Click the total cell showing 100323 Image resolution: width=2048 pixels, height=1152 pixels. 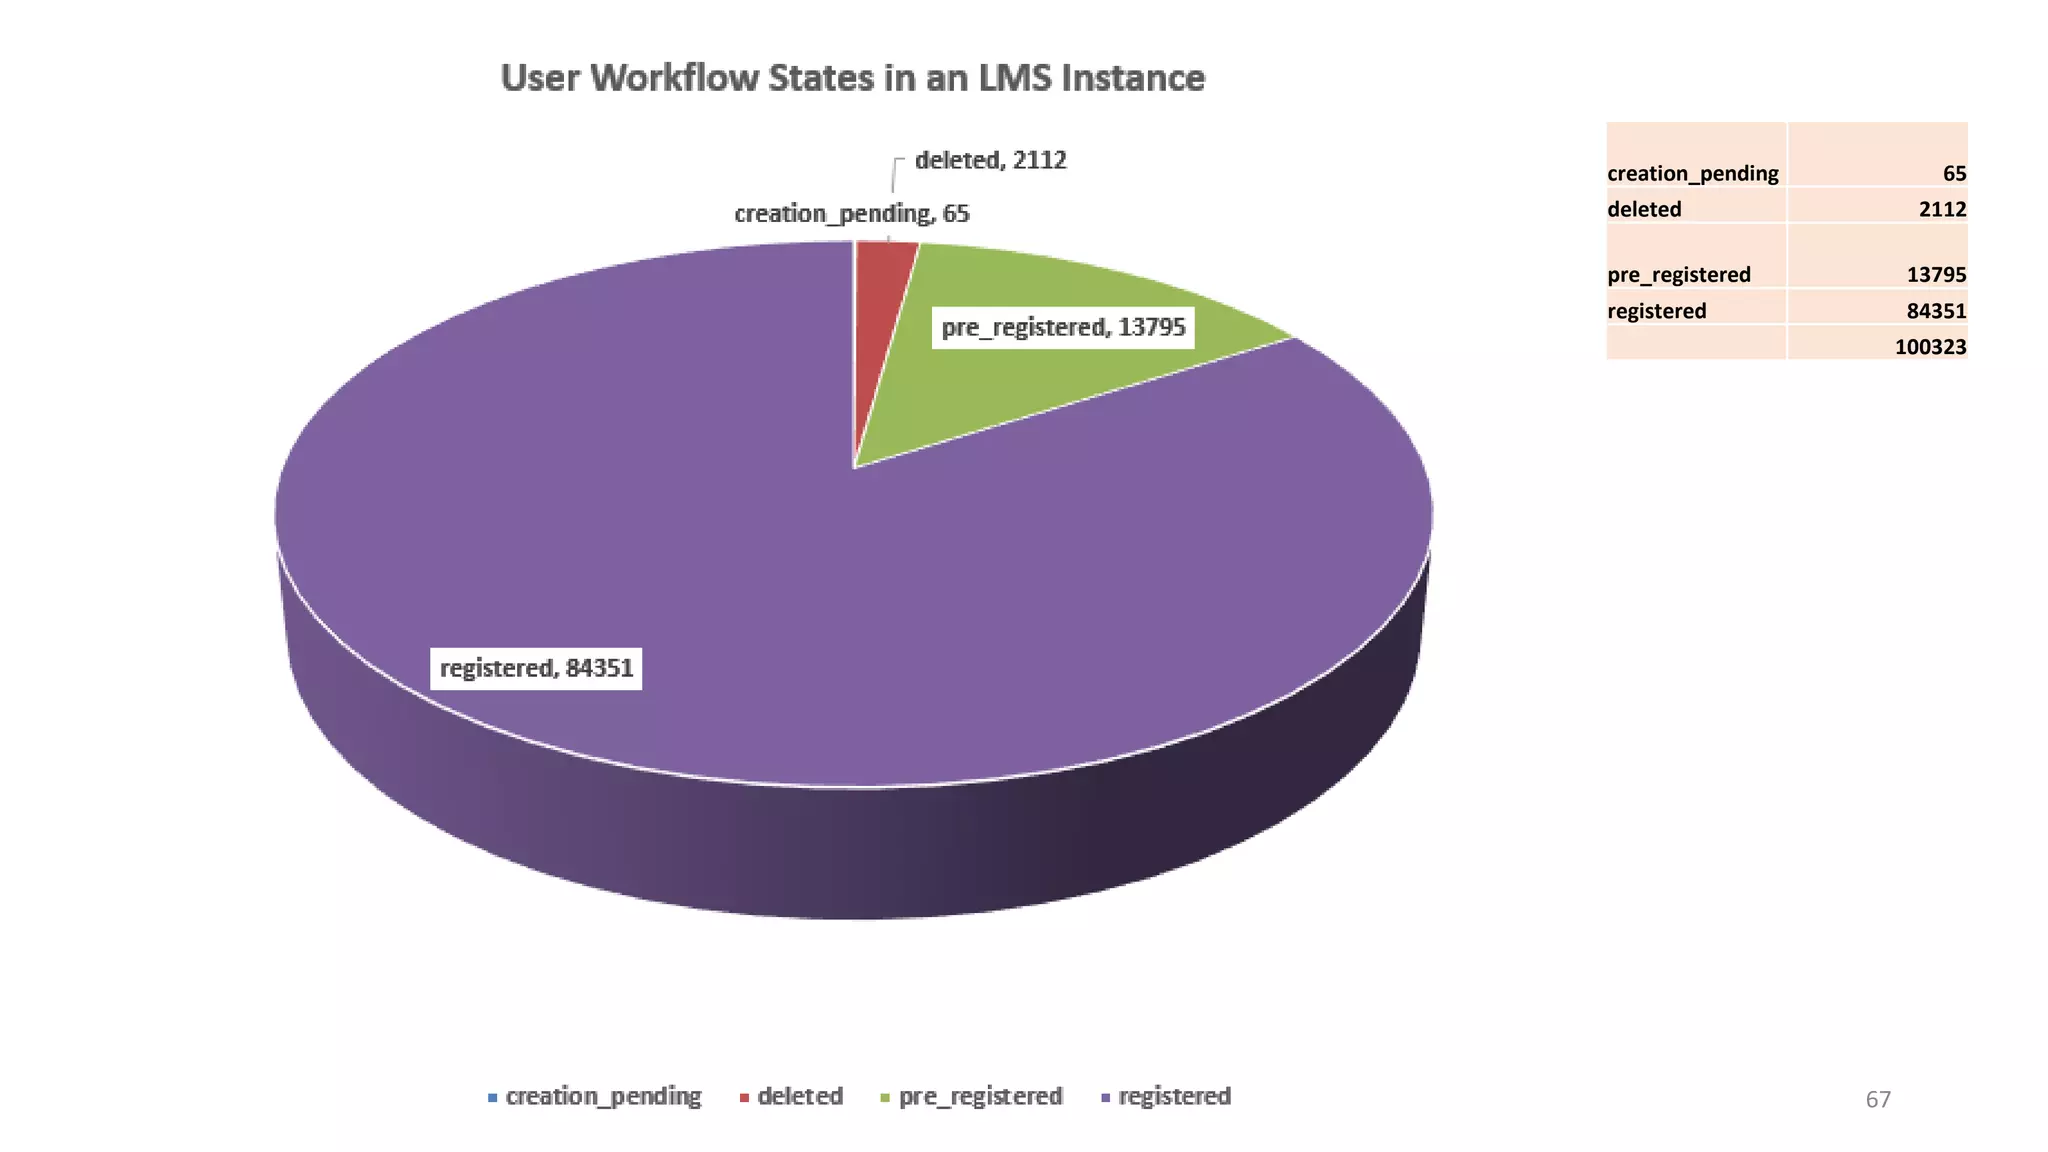pos(1929,347)
